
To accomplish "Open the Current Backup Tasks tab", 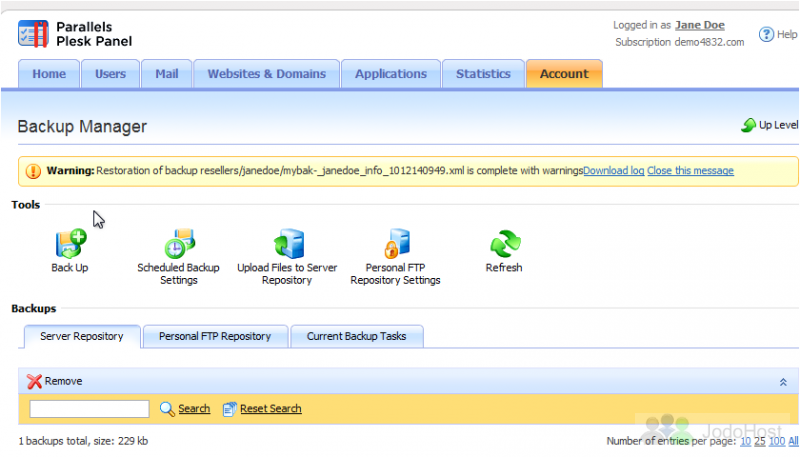I will [356, 337].
